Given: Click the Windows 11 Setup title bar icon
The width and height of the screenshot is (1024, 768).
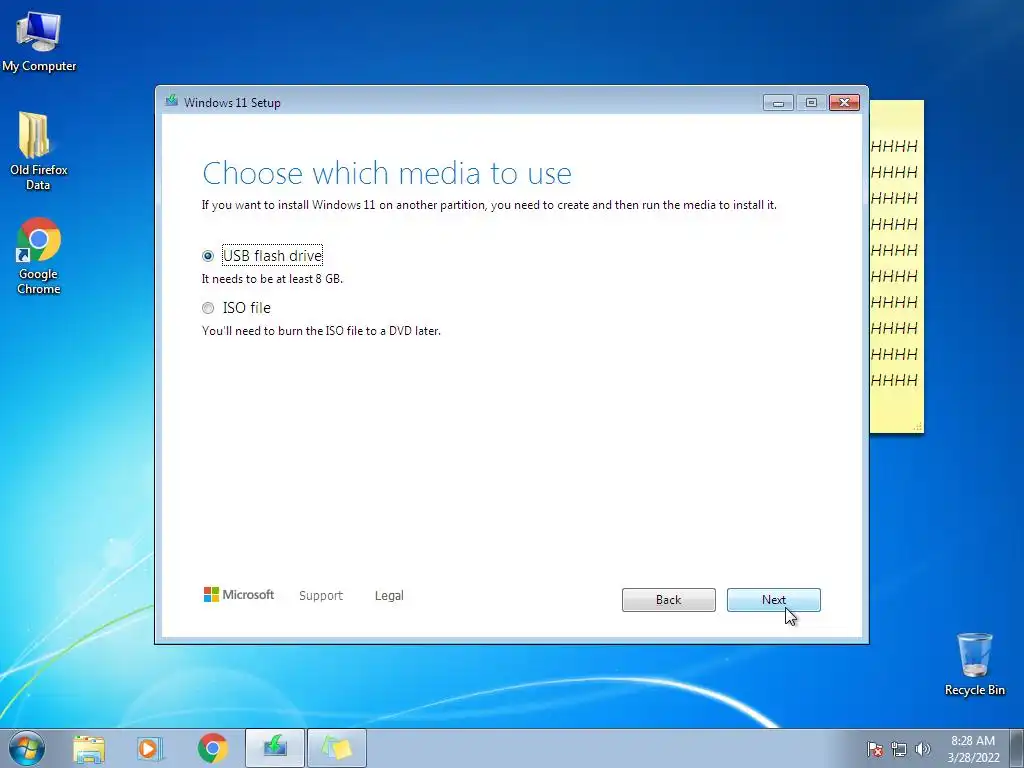Looking at the screenshot, I should (172, 101).
